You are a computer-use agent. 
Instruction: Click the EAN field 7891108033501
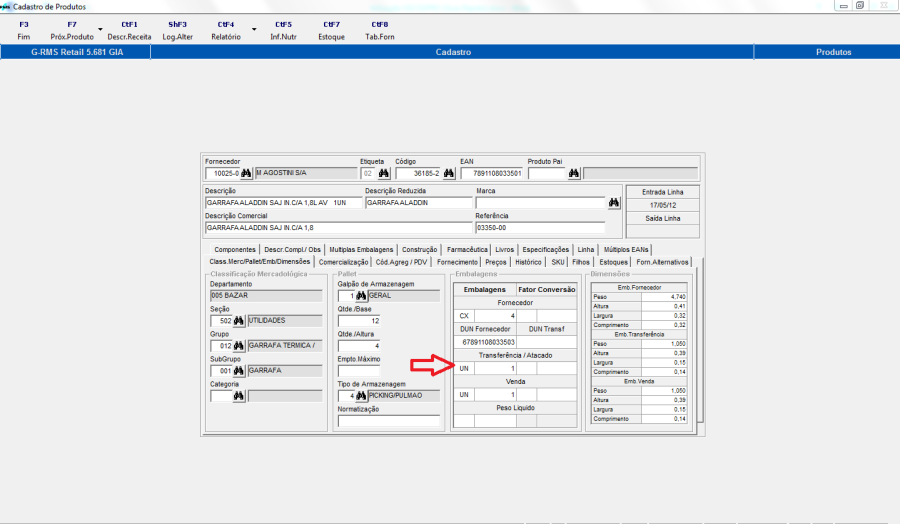491,173
